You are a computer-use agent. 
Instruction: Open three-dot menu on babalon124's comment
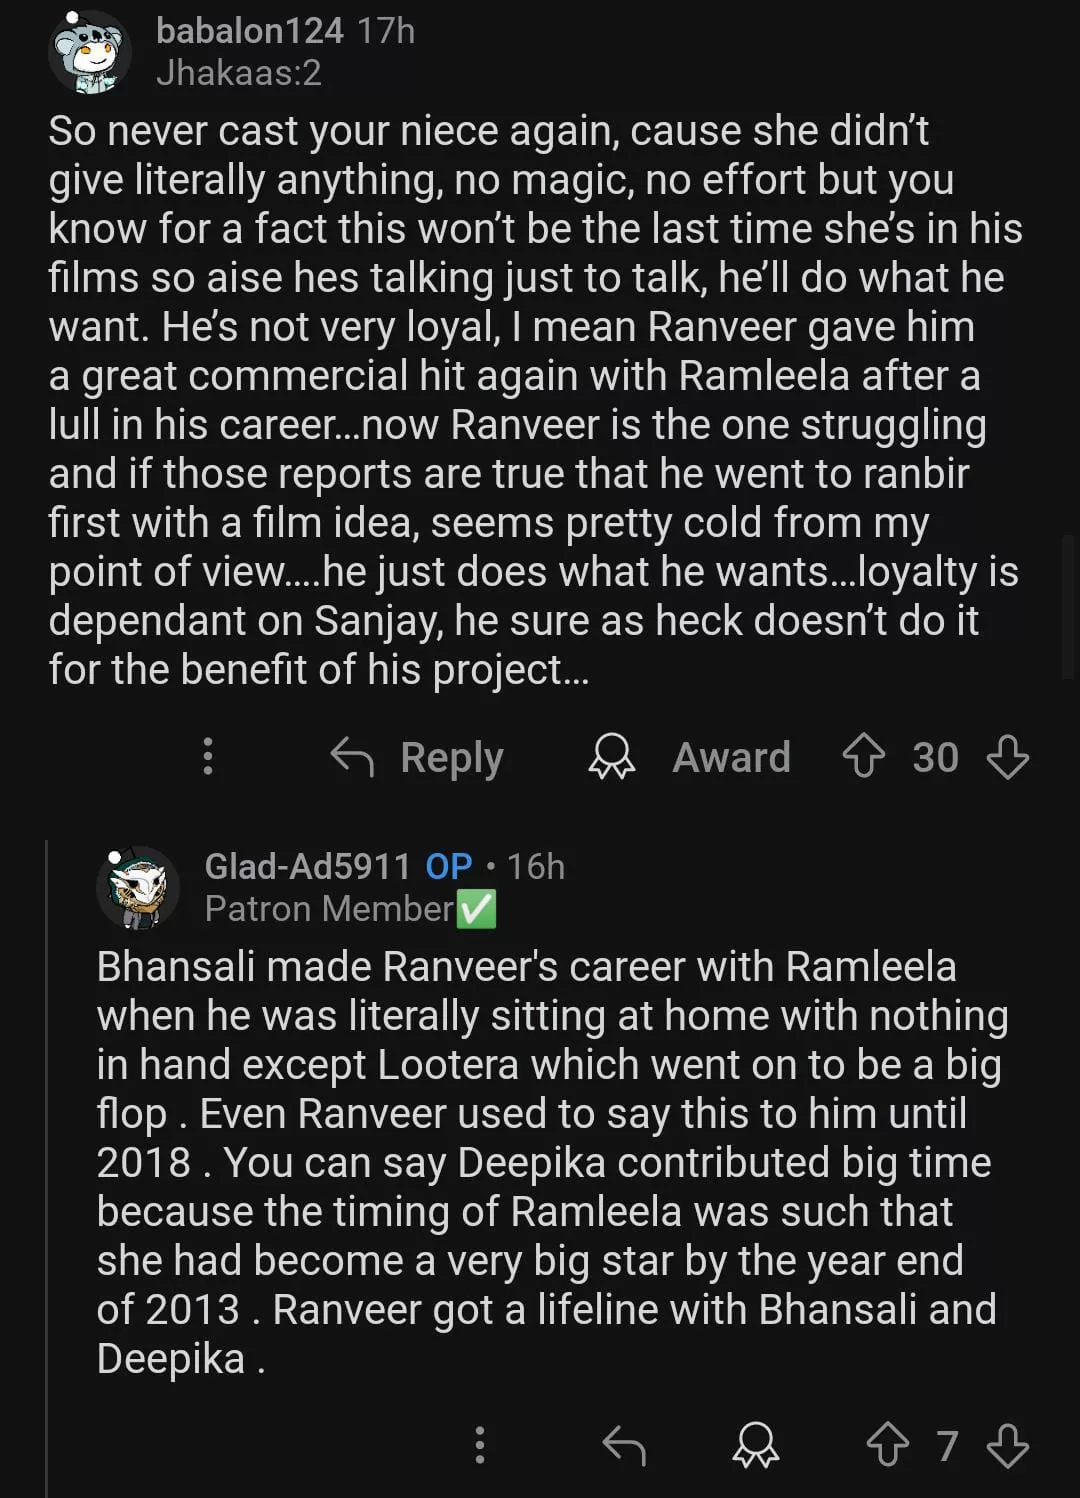click(x=208, y=757)
